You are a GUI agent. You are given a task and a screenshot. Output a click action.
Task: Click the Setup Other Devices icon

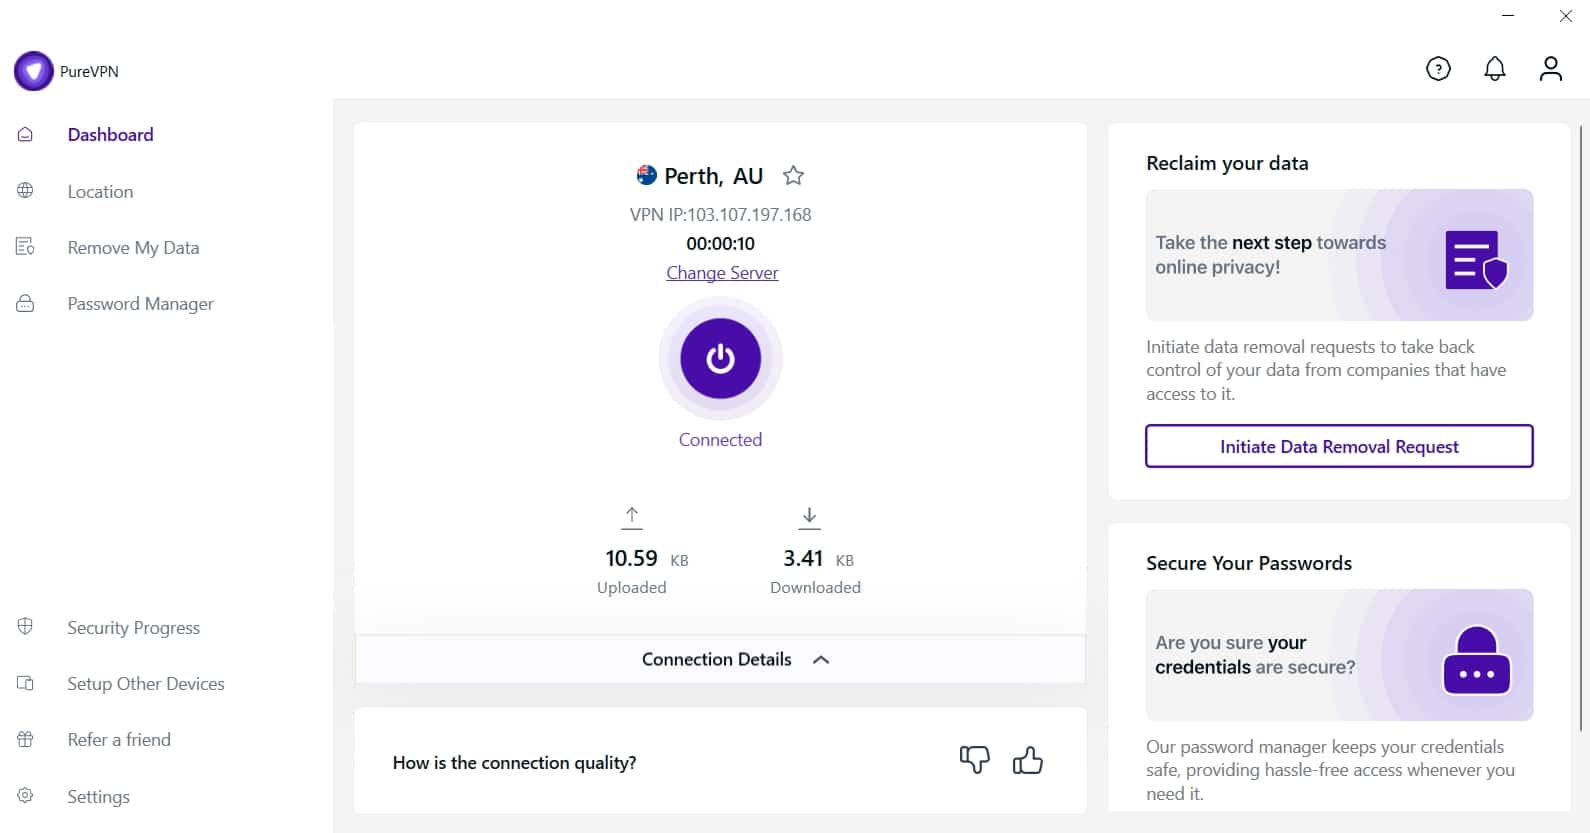pyautogui.click(x=25, y=683)
